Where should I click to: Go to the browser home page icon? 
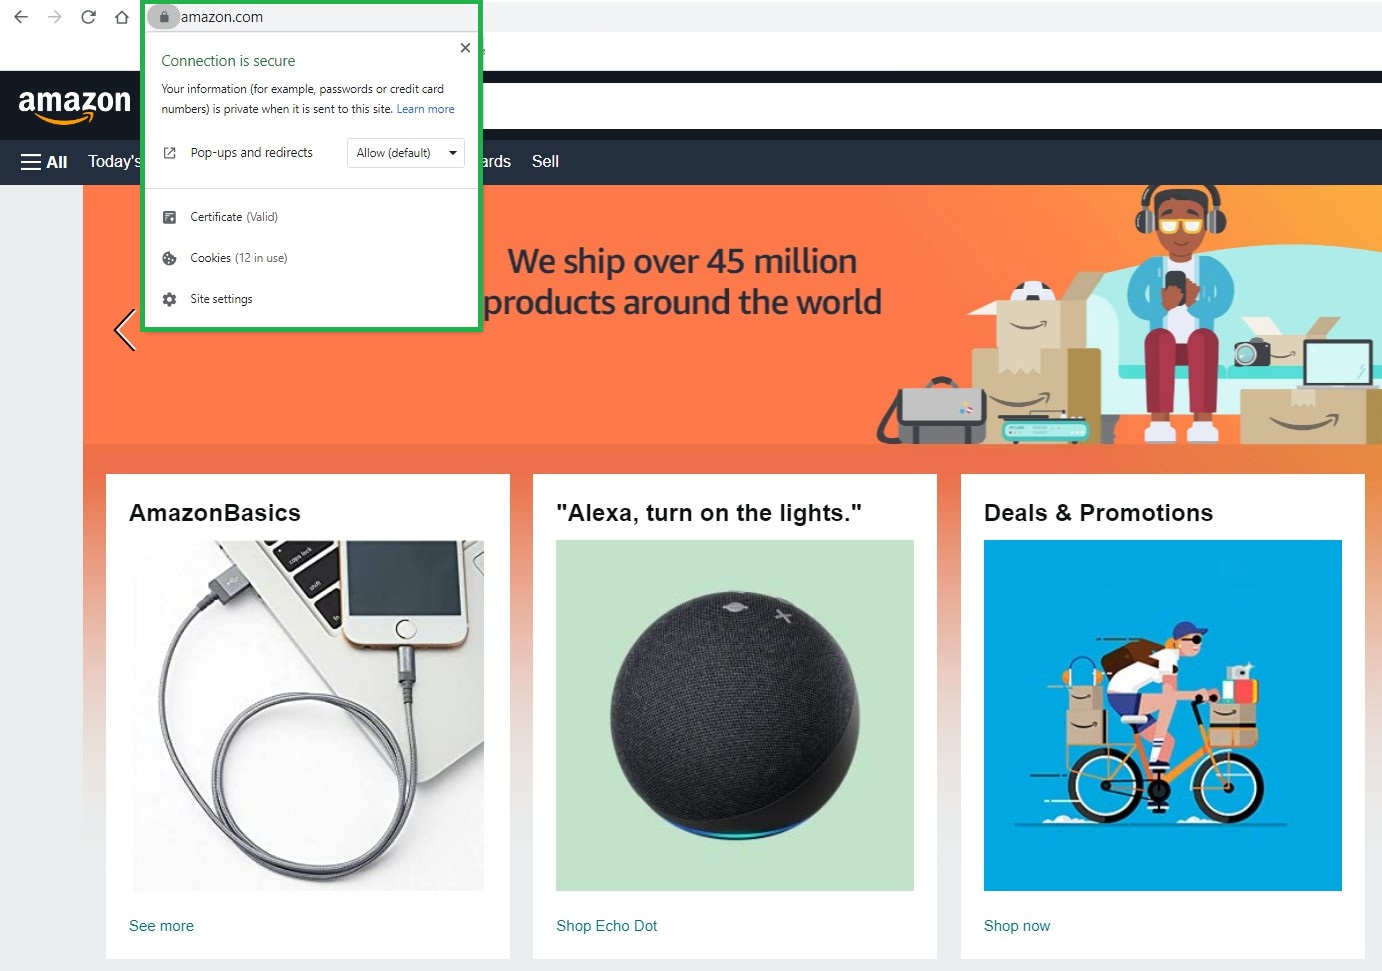122,17
